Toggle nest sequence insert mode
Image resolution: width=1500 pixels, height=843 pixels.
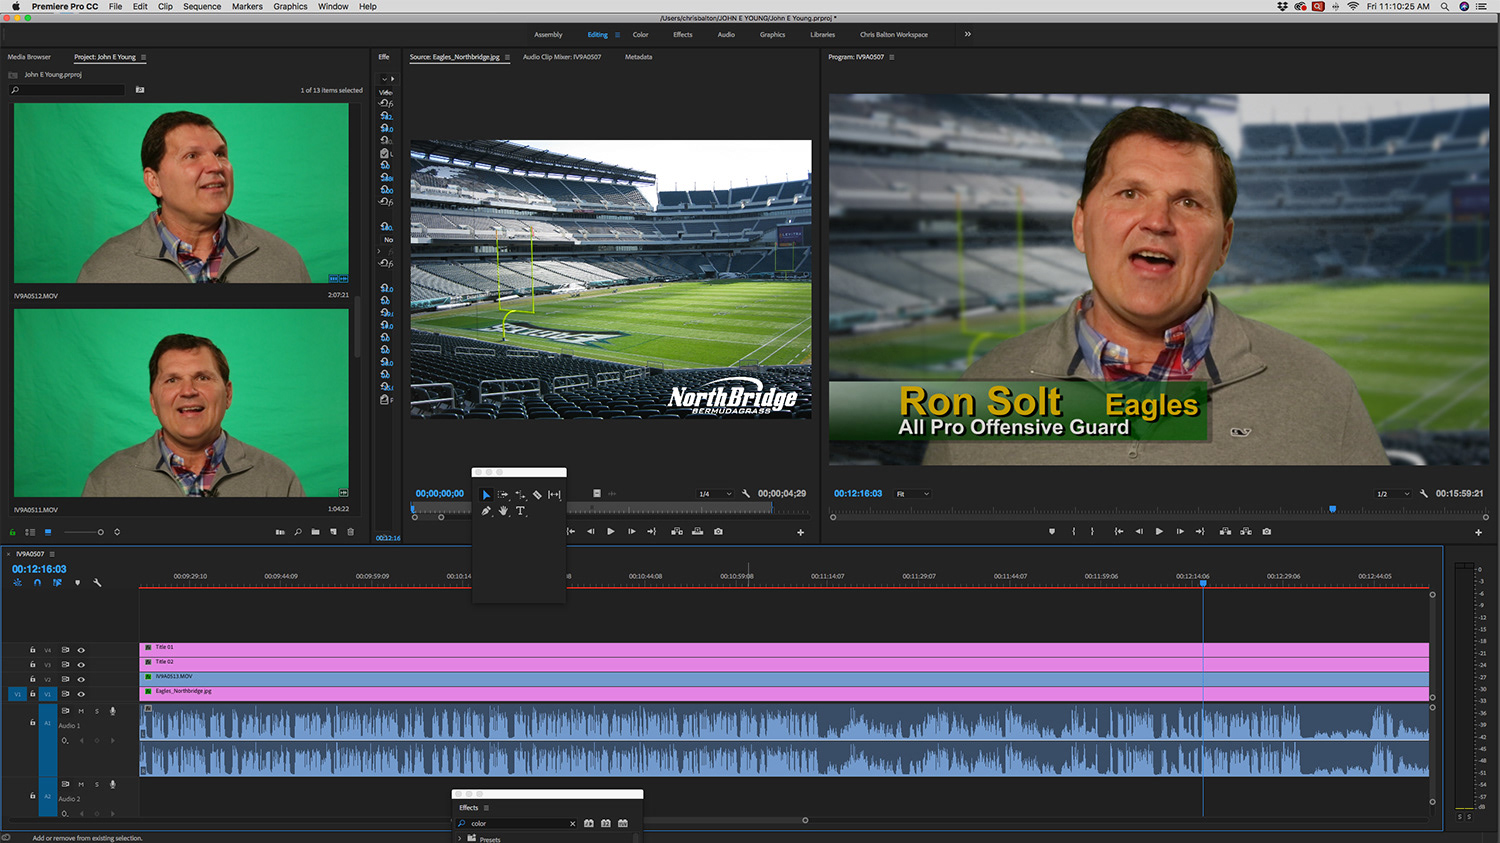point(18,582)
